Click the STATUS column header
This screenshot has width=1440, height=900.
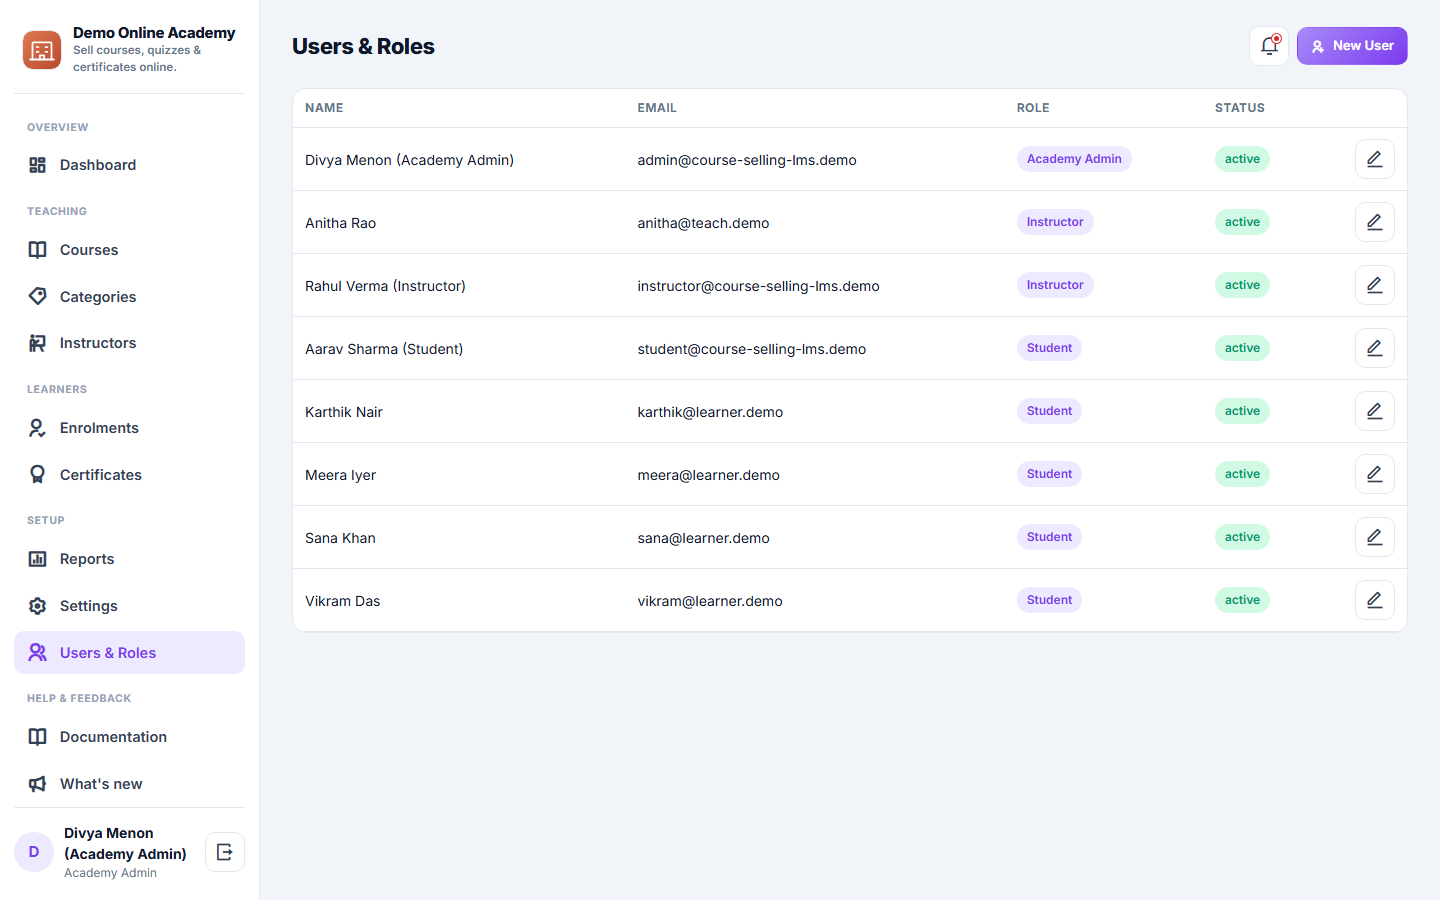point(1240,108)
